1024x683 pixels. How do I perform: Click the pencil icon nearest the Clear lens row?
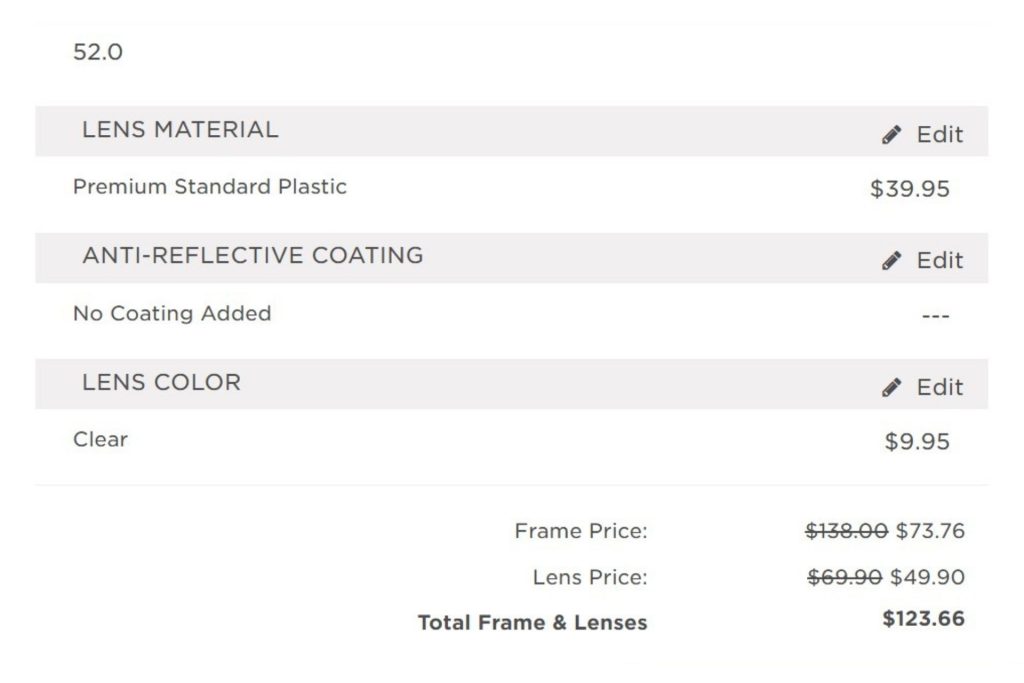pos(889,386)
